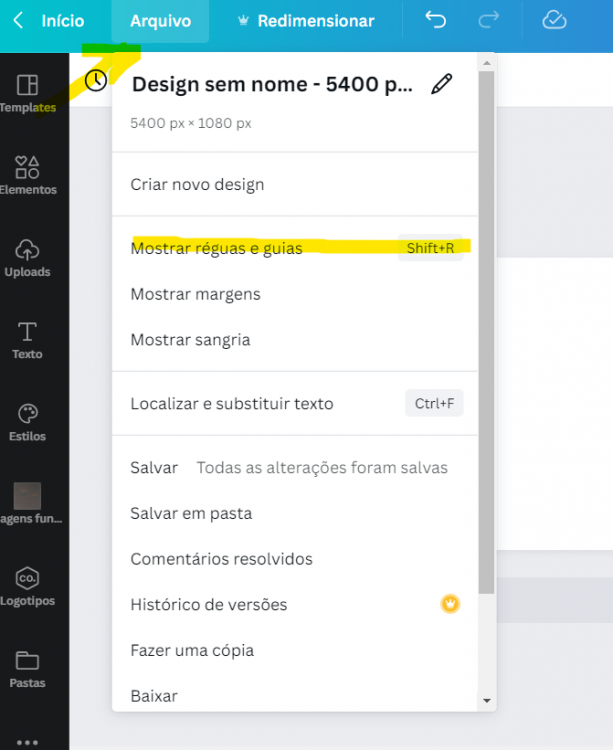The image size is (613, 750).
Task: Open the Templates sidebar panel
Action: pos(28,92)
